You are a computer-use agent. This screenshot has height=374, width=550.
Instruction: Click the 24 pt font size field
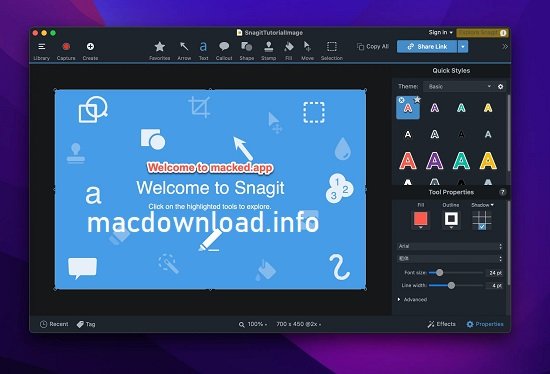coord(495,273)
